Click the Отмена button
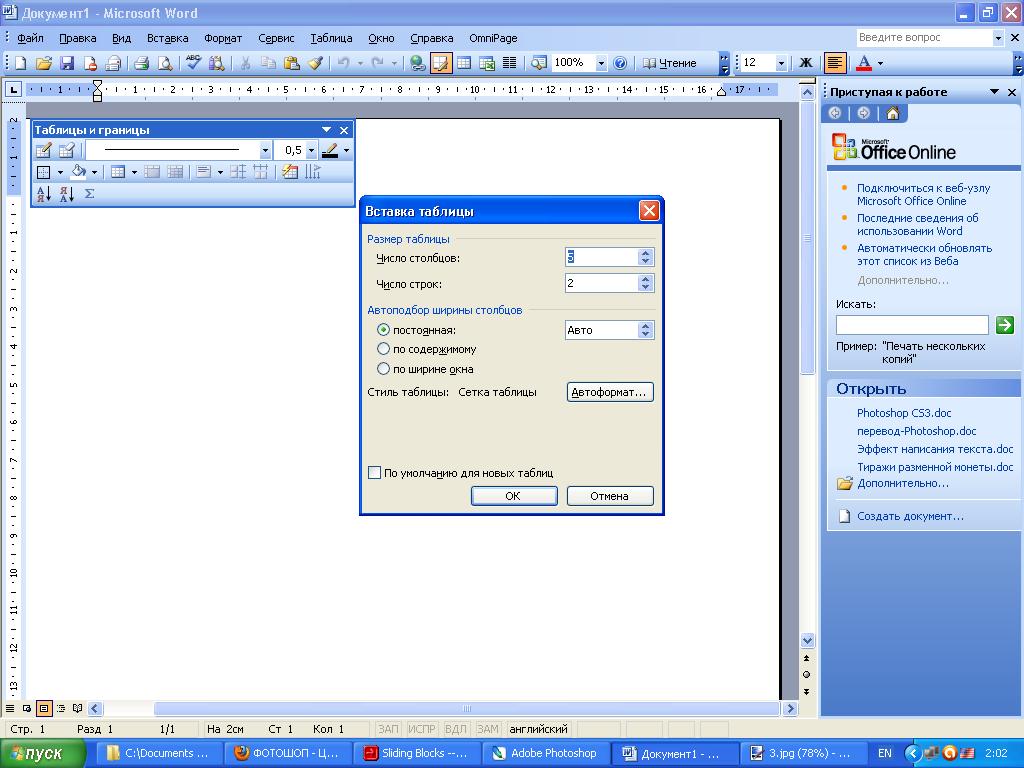 [610, 496]
